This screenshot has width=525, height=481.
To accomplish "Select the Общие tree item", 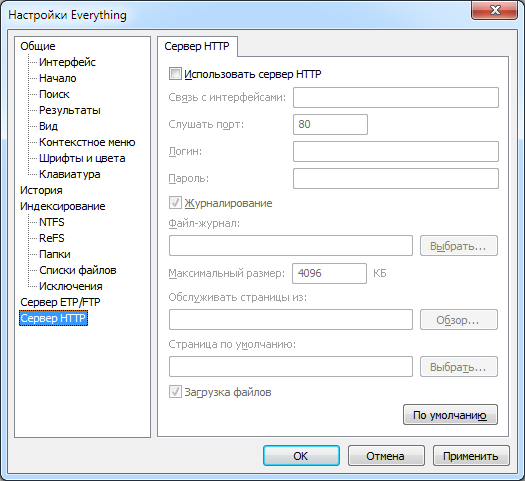I will click(38, 46).
